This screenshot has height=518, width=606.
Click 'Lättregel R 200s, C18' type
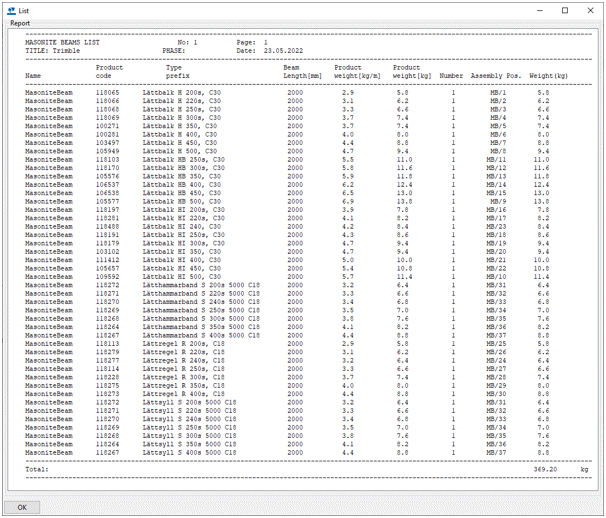coord(184,344)
